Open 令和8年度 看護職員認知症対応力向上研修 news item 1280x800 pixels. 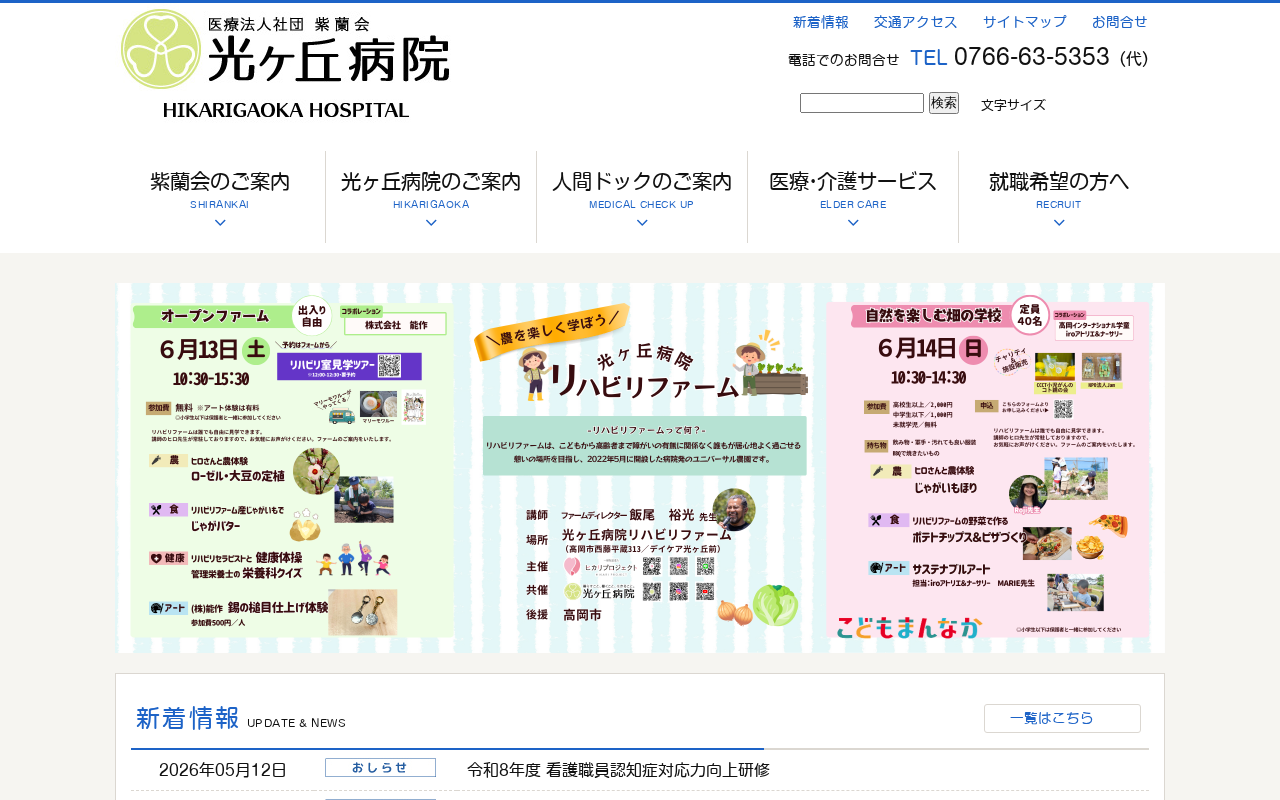(x=618, y=770)
